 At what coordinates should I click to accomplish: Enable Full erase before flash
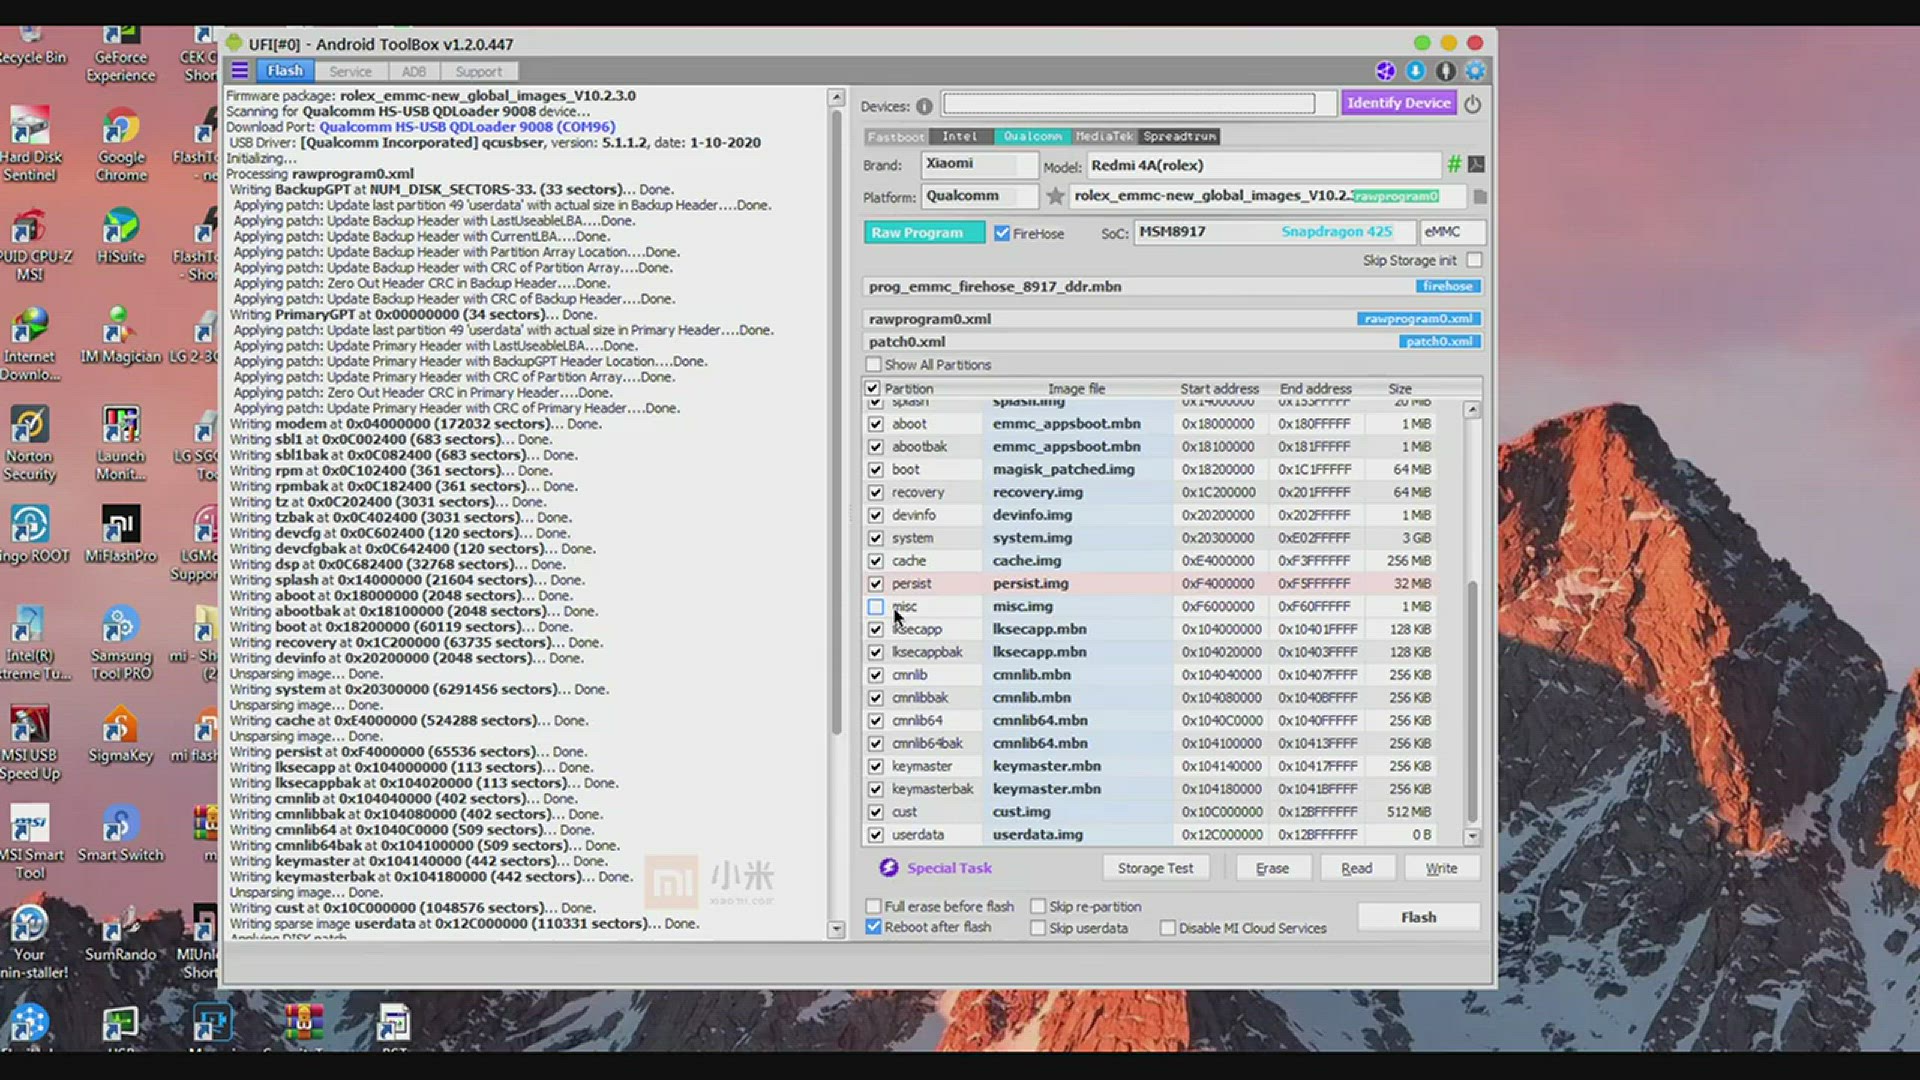point(873,906)
